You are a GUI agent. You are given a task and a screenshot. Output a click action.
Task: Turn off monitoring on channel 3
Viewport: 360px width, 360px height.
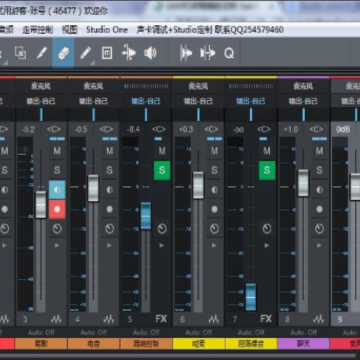[x=57, y=190]
